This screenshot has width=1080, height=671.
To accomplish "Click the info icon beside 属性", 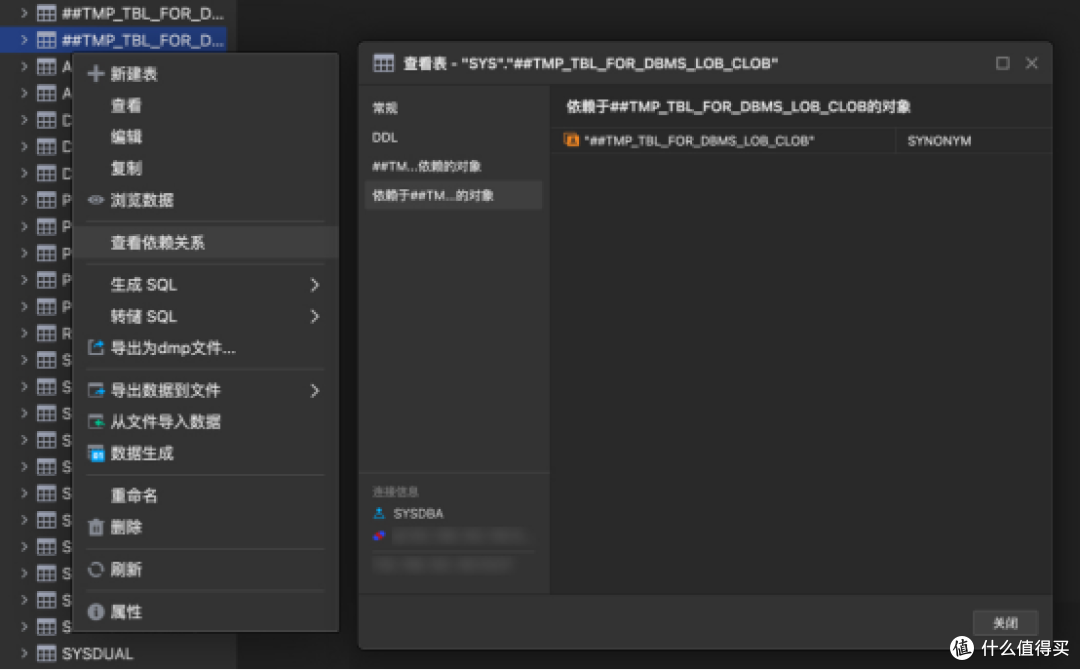I will pos(96,612).
